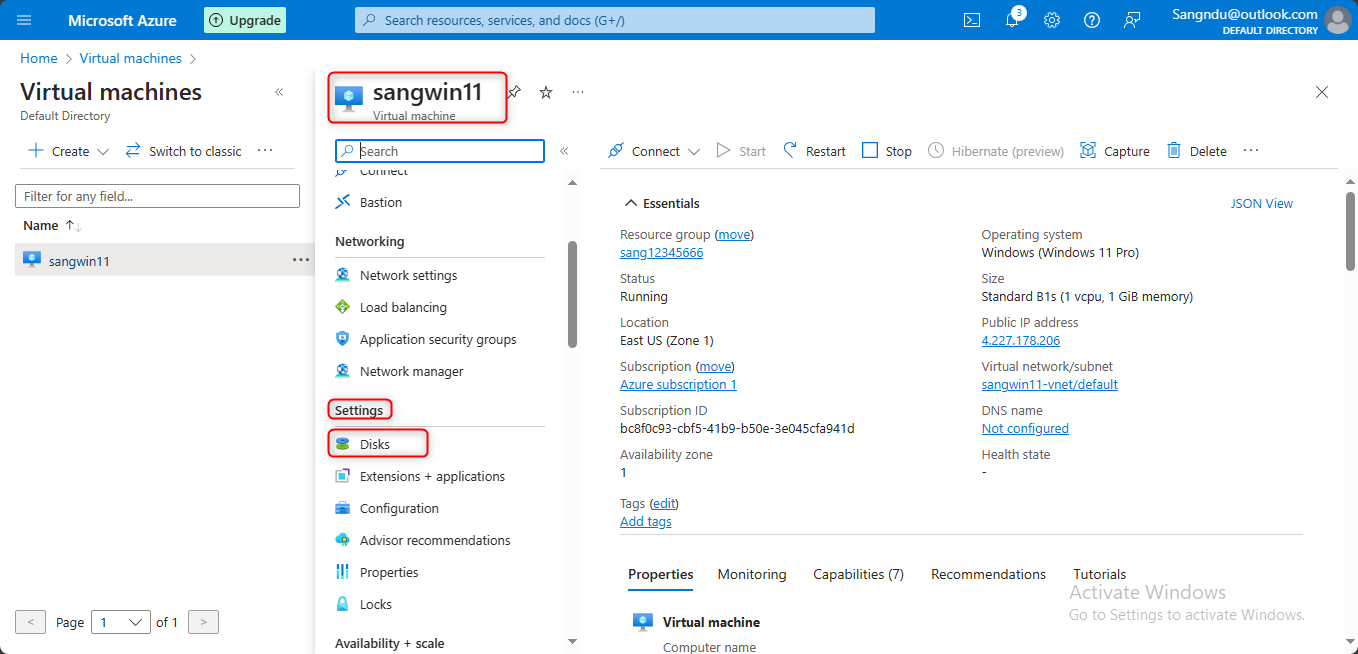Screen dimensions: 1358x654
Task: Open Bastion in the resource menu
Action: 380,202
